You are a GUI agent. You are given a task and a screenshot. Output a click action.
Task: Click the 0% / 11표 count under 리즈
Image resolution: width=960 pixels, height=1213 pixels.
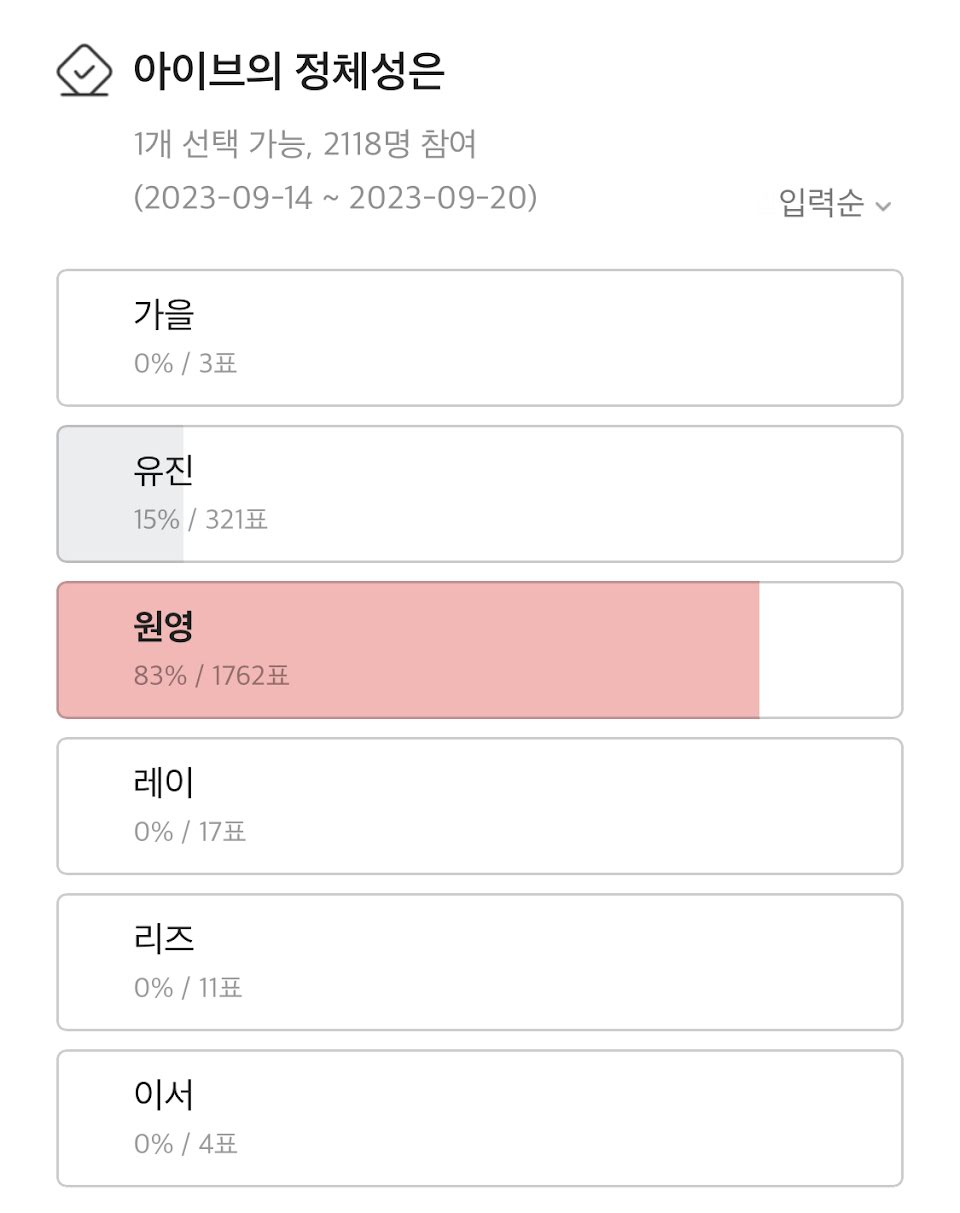coord(188,988)
